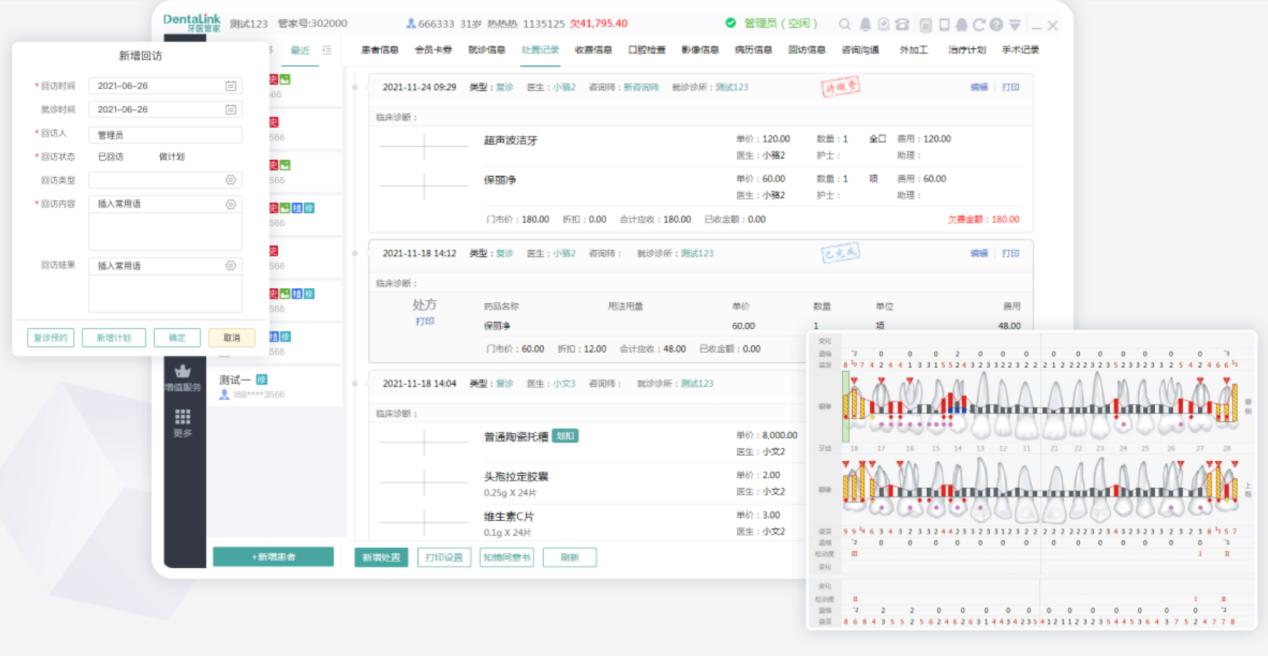Click 刷新 button at bottom
Screen dimensions: 1268x656
570,557
